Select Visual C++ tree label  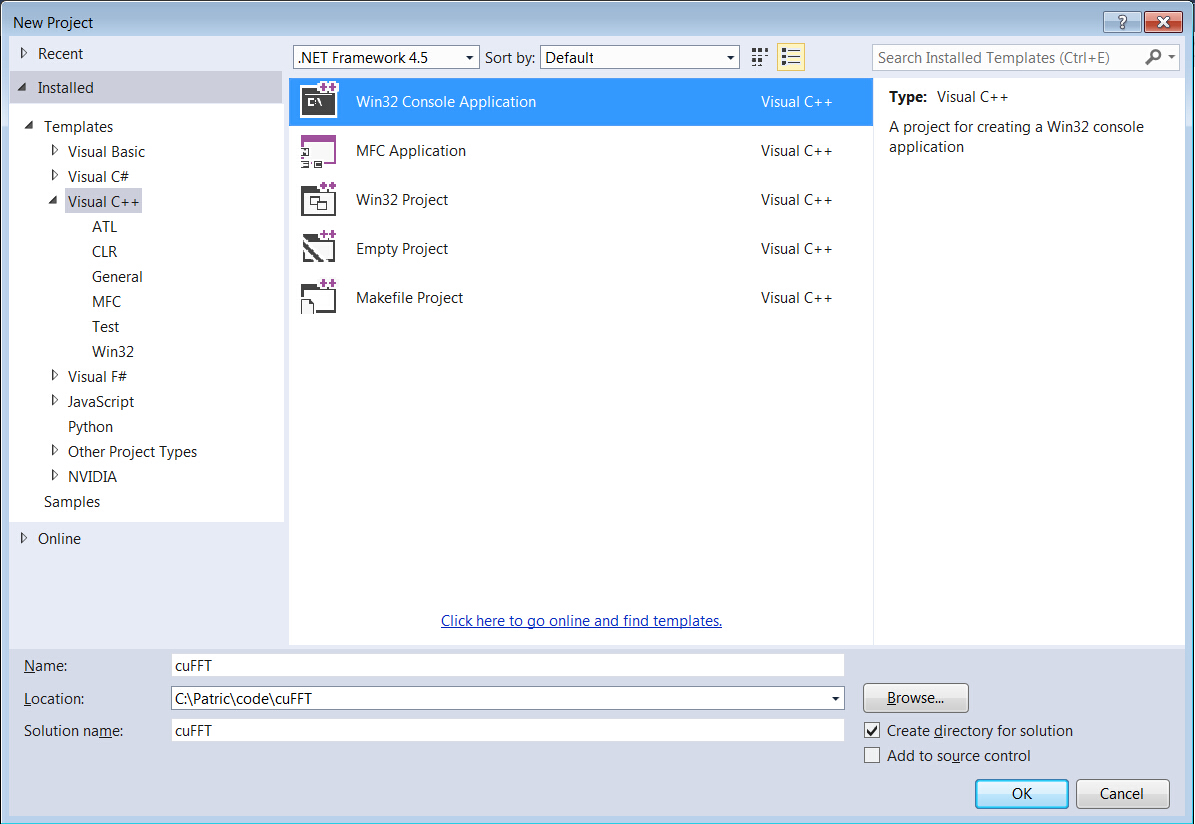(x=103, y=201)
